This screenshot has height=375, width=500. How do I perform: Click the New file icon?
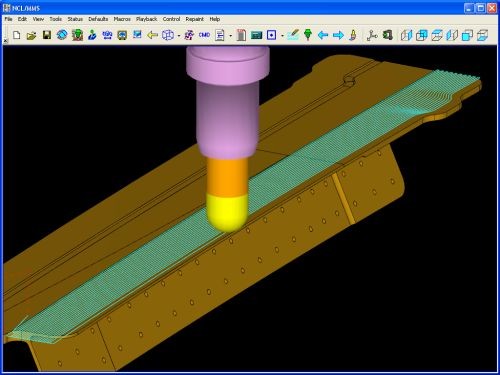(16, 35)
